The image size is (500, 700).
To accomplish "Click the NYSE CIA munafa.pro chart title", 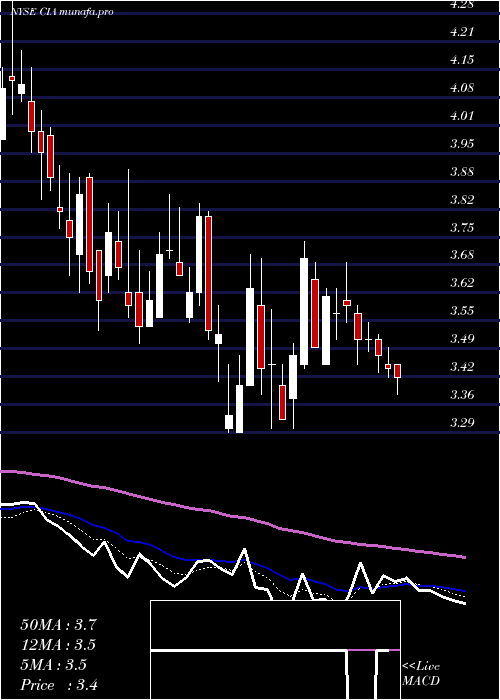I will point(62,12).
